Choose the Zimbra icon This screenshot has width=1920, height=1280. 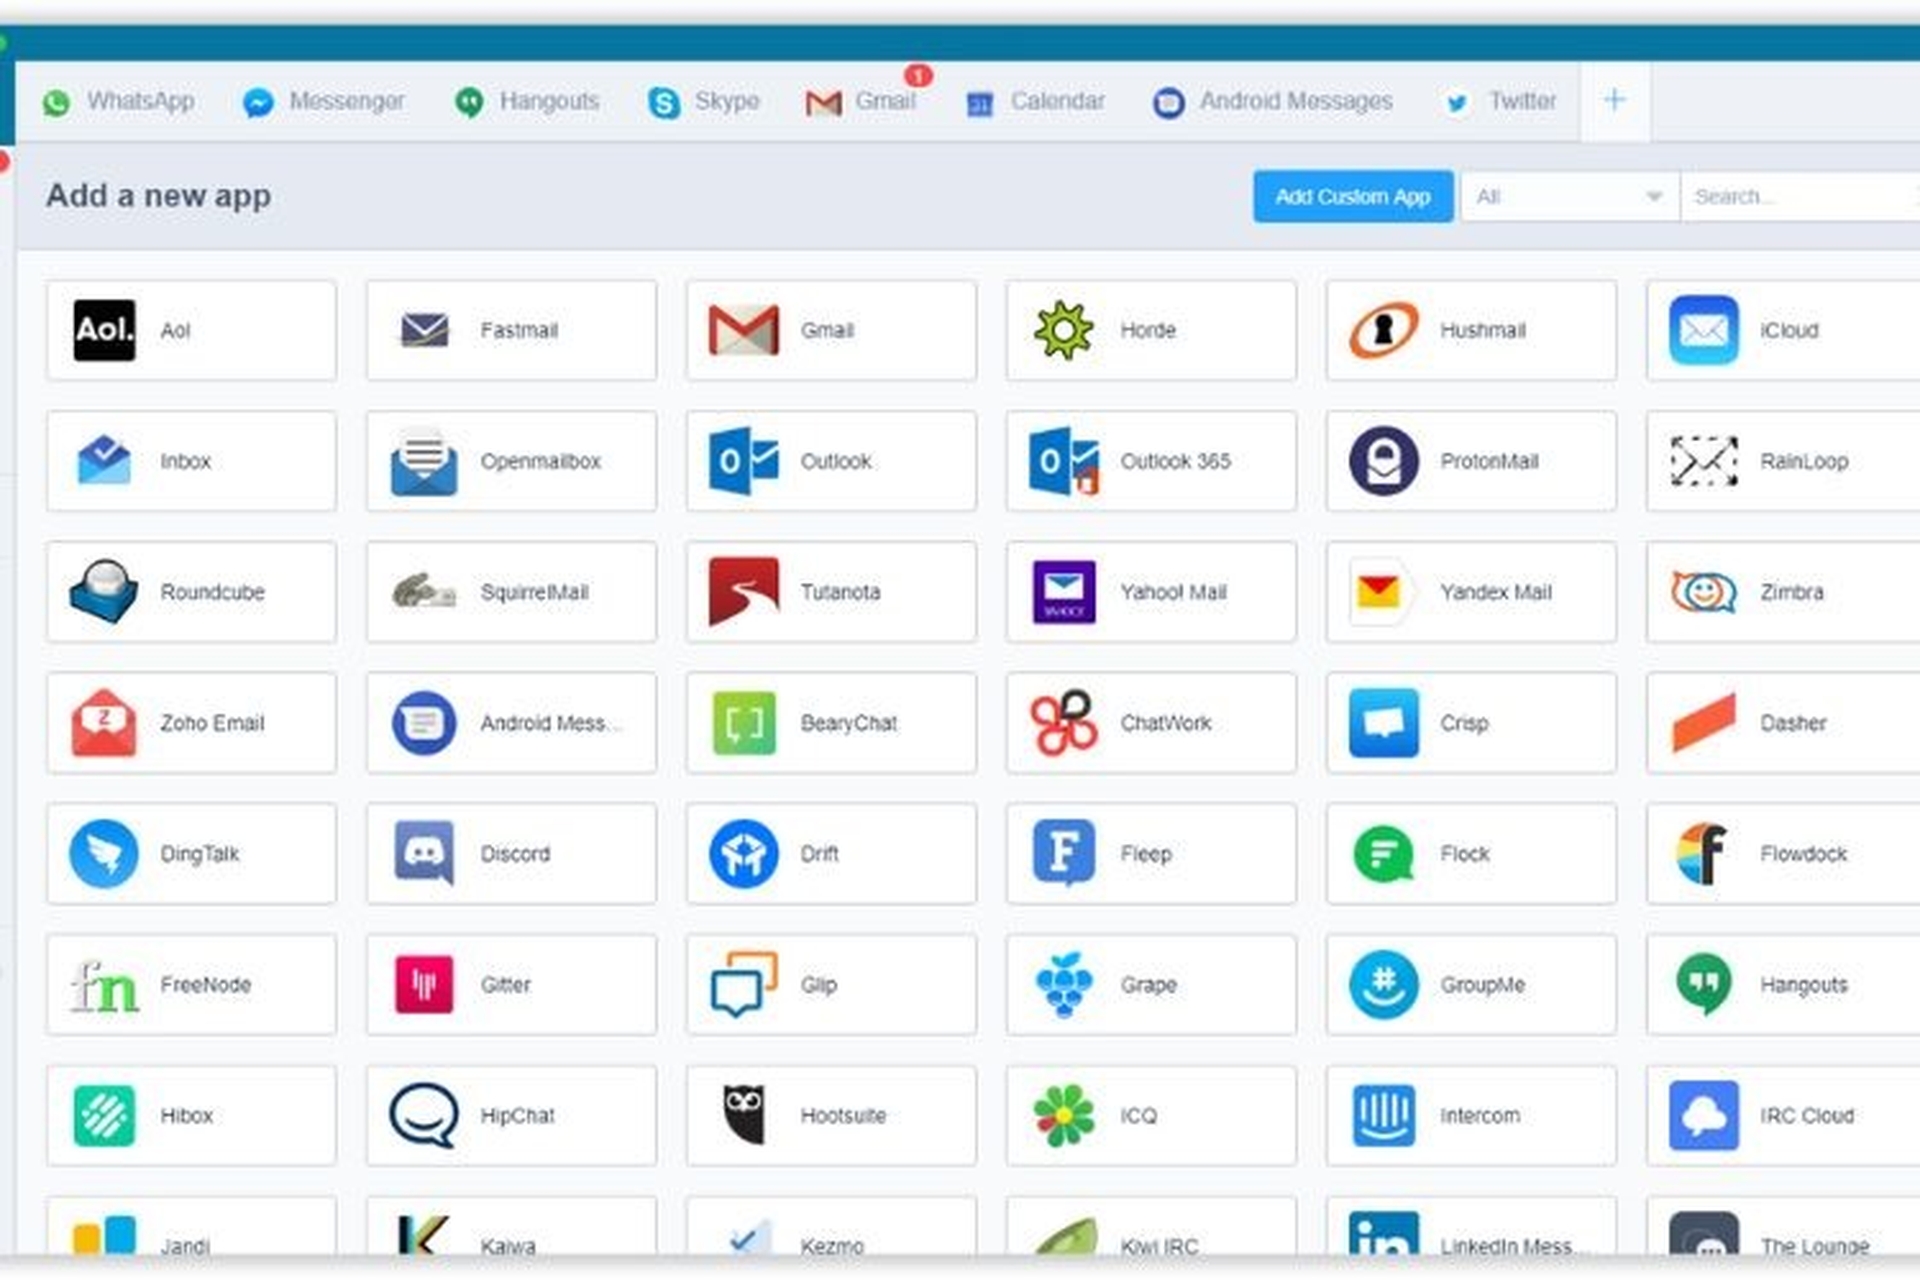click(1704, 592)
